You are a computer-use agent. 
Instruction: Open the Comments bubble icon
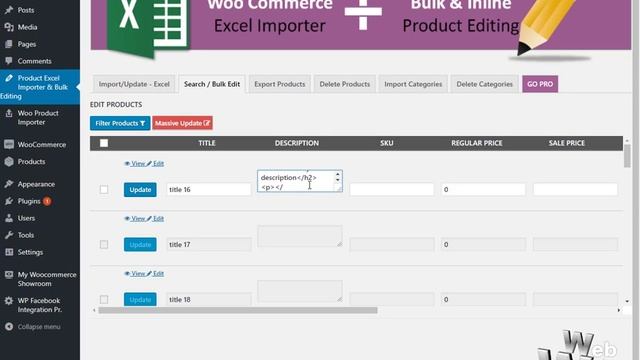9,61
